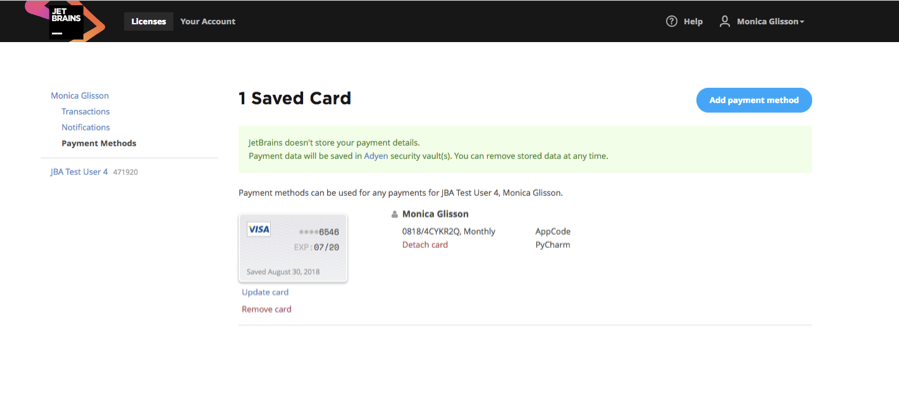Switch to Your Account tab
Viewport: 899px width, 407px height.
208,21
